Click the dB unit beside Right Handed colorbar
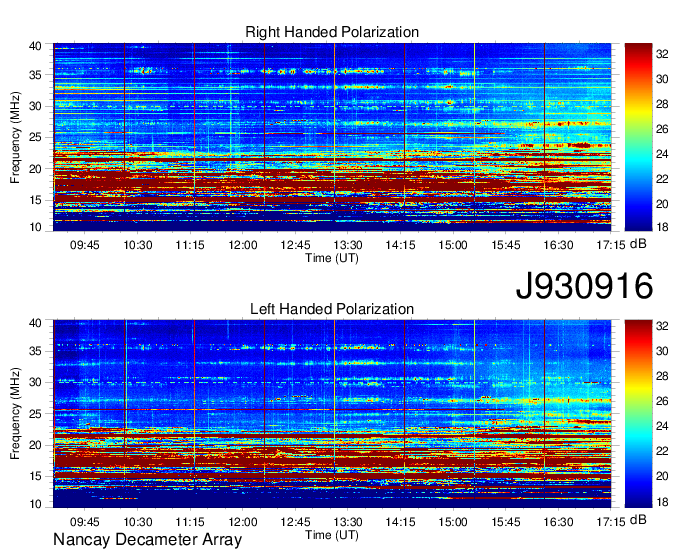 (638, 244)
